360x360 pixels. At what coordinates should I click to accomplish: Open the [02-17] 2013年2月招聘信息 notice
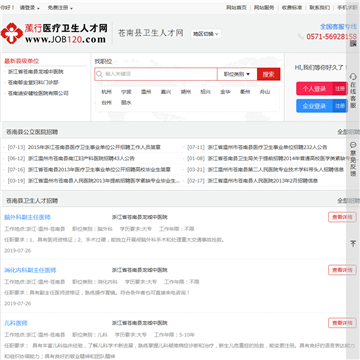pyautogui.click(x=263, y=181)
